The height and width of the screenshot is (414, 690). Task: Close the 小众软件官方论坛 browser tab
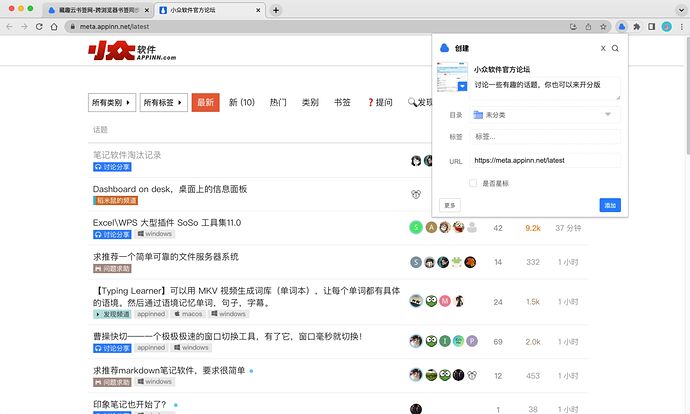click(x=258, y=10)
